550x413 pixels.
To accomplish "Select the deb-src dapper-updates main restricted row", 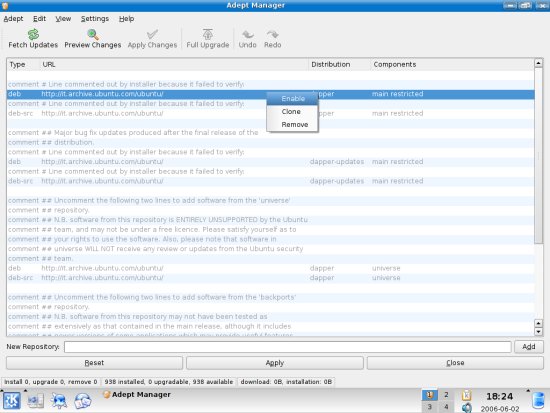I will [270, 181].
